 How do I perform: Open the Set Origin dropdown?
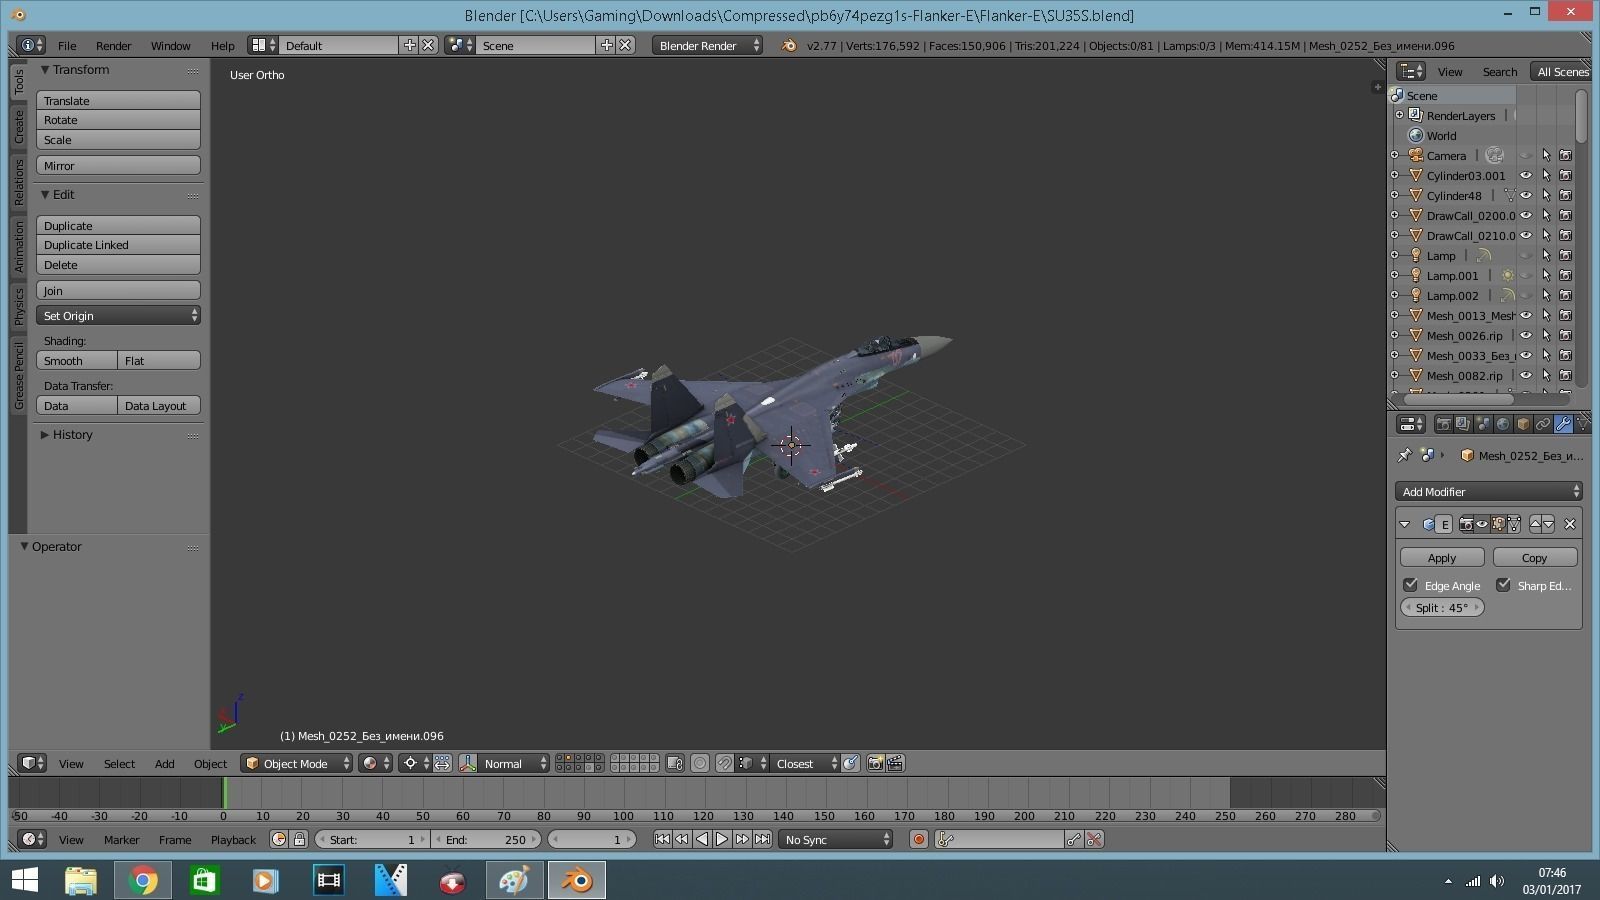pyautogui.click(x=118, y=315)
